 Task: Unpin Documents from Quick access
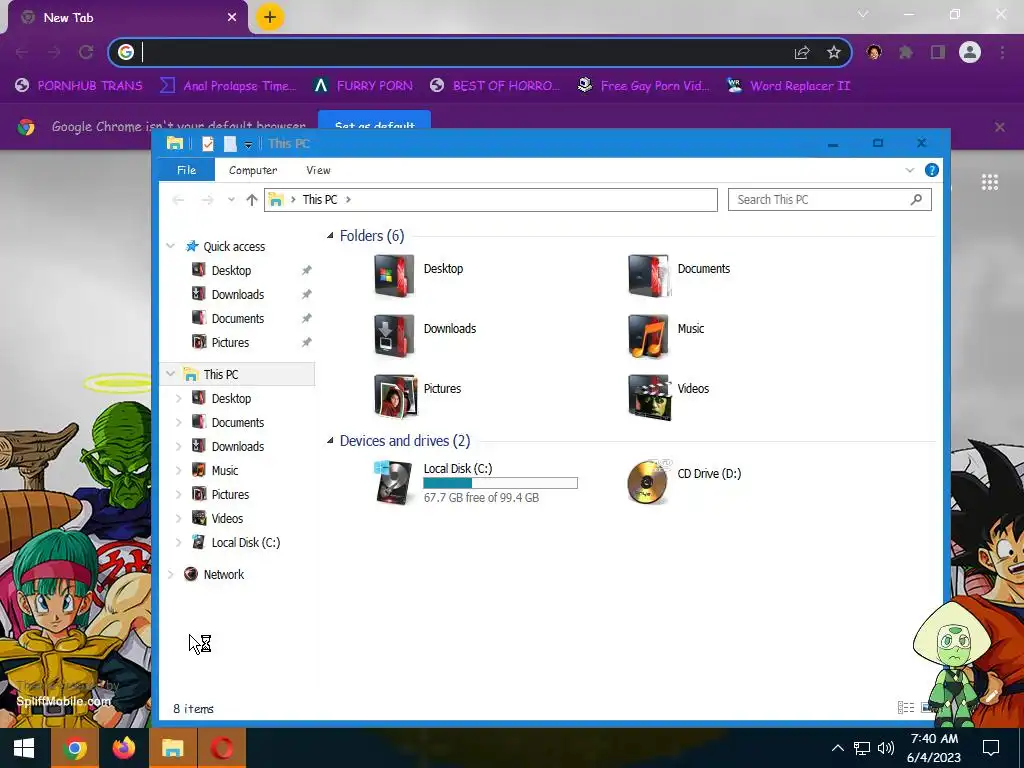(306, 319)
